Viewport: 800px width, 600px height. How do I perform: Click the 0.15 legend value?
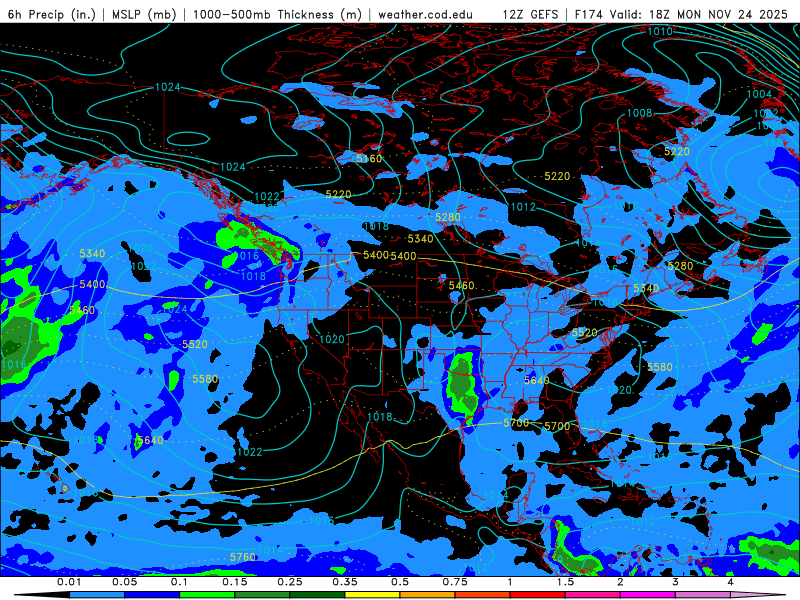[235, 582]
